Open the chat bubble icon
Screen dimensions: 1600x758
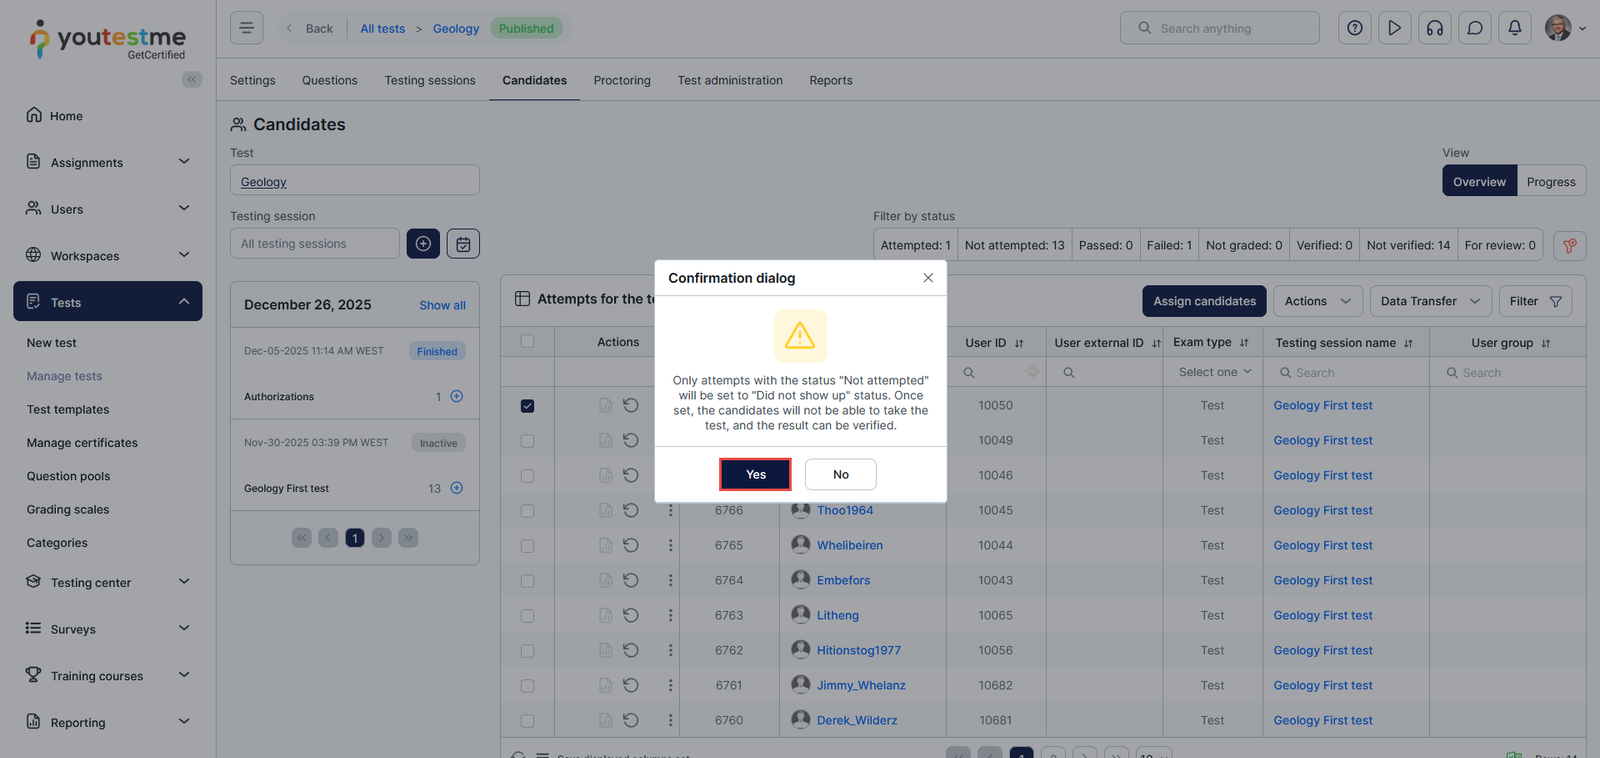[x=1475, y=28]
